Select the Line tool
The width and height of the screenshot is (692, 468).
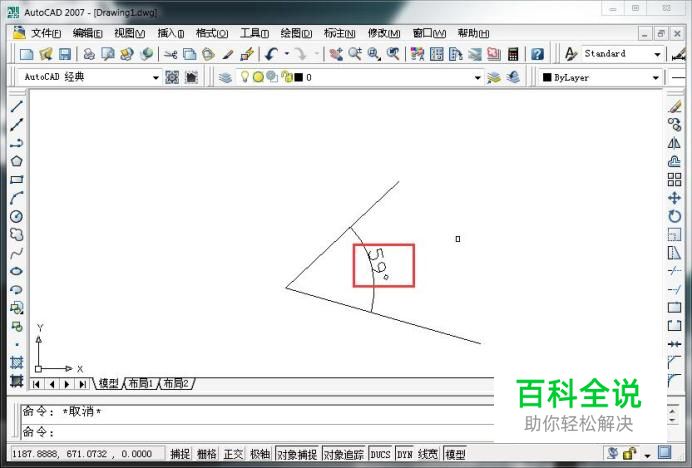(17, 106)
